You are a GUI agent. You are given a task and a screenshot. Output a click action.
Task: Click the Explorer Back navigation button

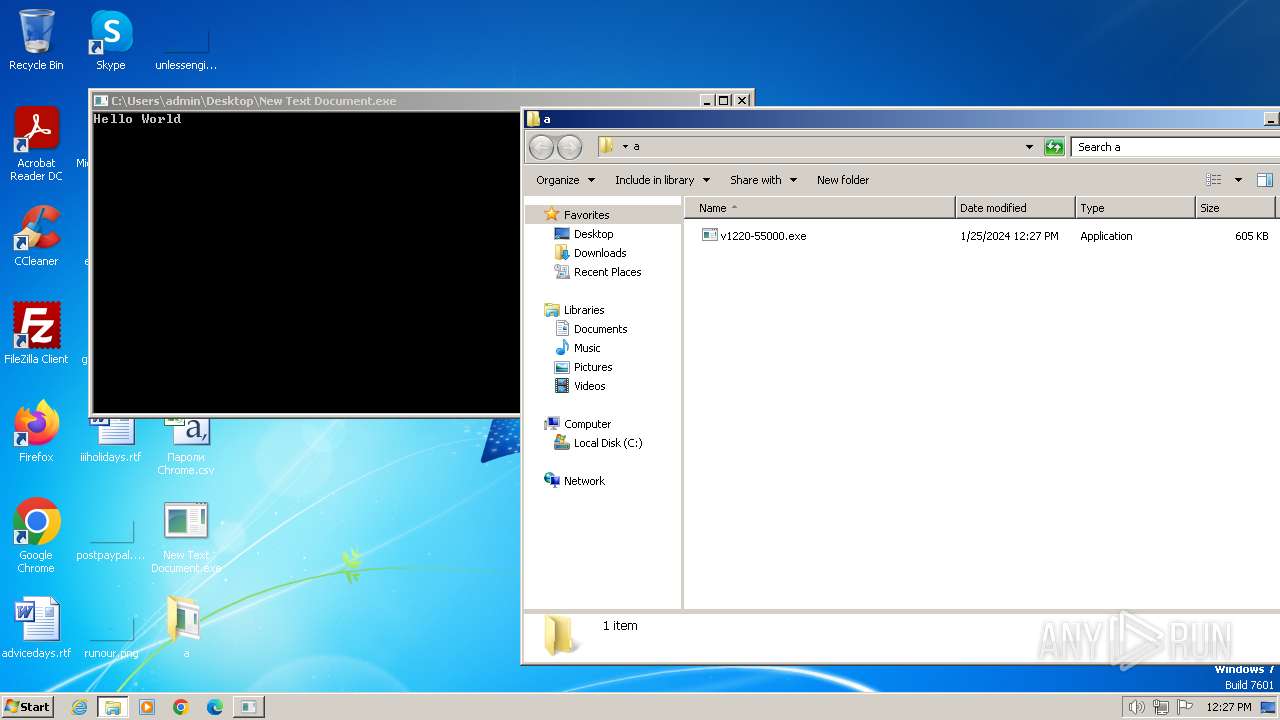tap(541, 147)
